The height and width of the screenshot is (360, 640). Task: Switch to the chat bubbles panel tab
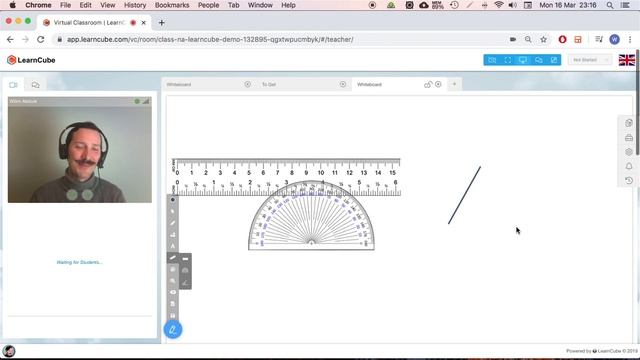[36, 85]
